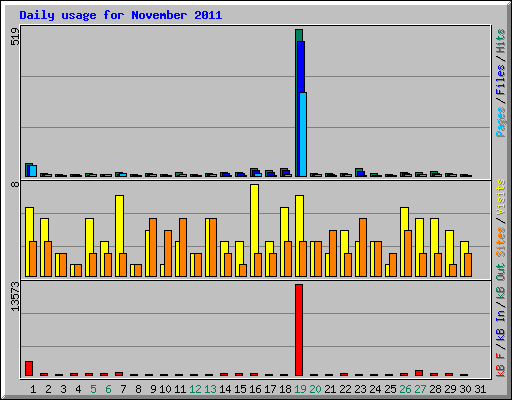The width and height of the screenshot is (512, 400).
Task: Click day label 4 on the x-axis
Action: (78, 389)
